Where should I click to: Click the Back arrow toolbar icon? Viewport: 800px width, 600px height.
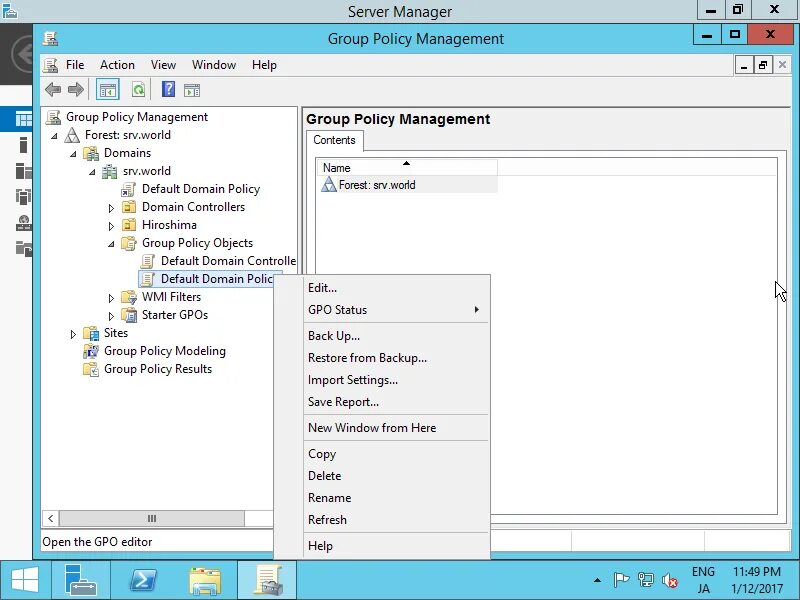tap(53, 90)
